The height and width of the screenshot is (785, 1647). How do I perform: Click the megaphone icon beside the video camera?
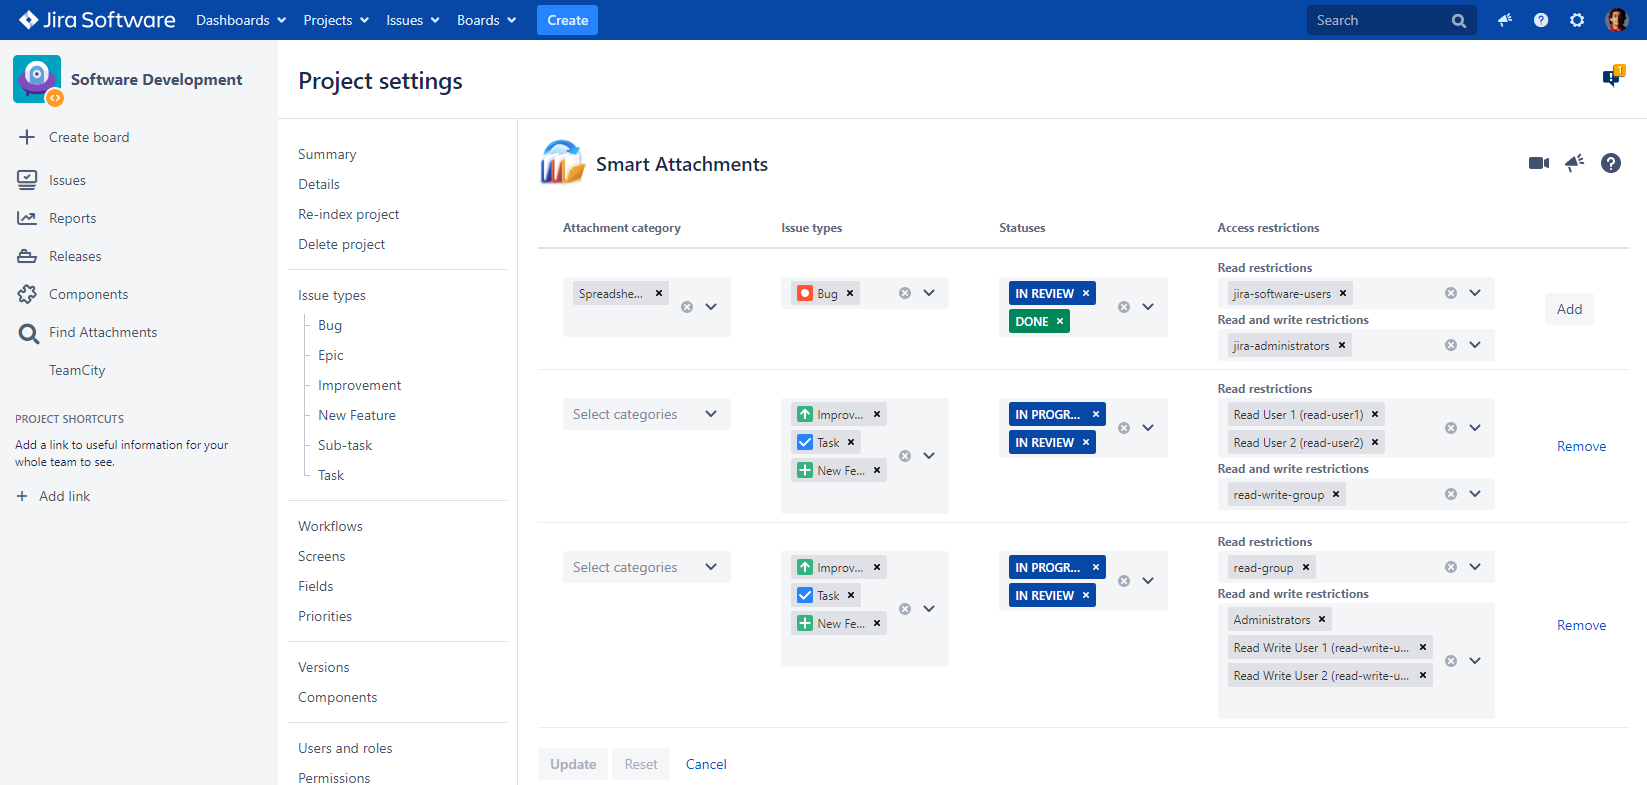(1574, 163)
